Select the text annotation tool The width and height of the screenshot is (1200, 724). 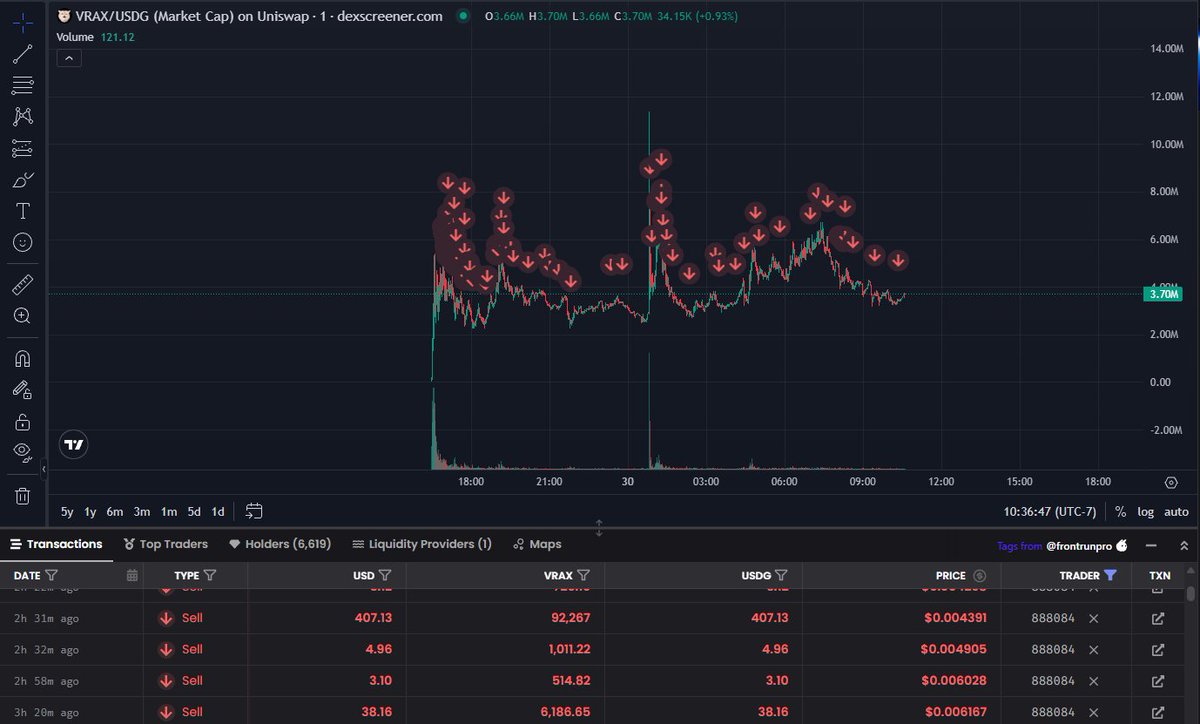22,211
